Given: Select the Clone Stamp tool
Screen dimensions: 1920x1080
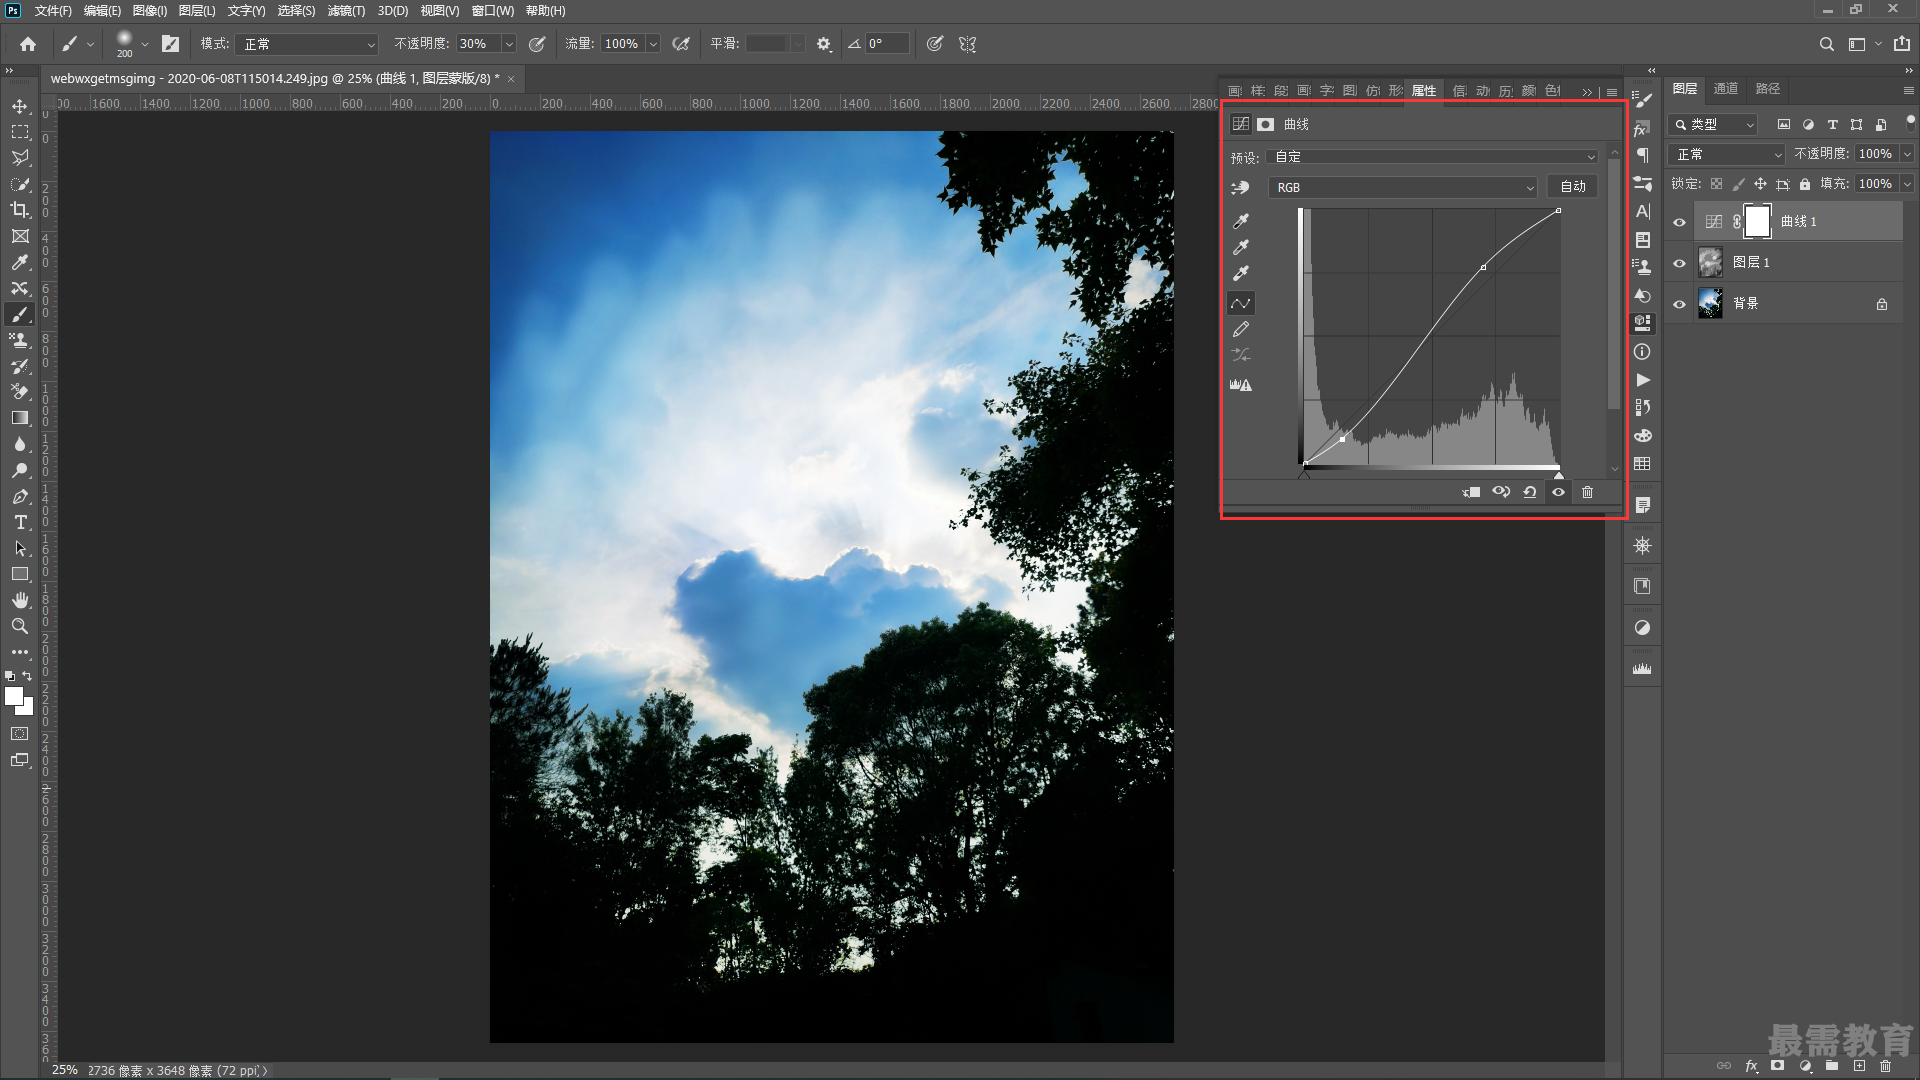Looking at the screenshot, I should click(20, 340).
